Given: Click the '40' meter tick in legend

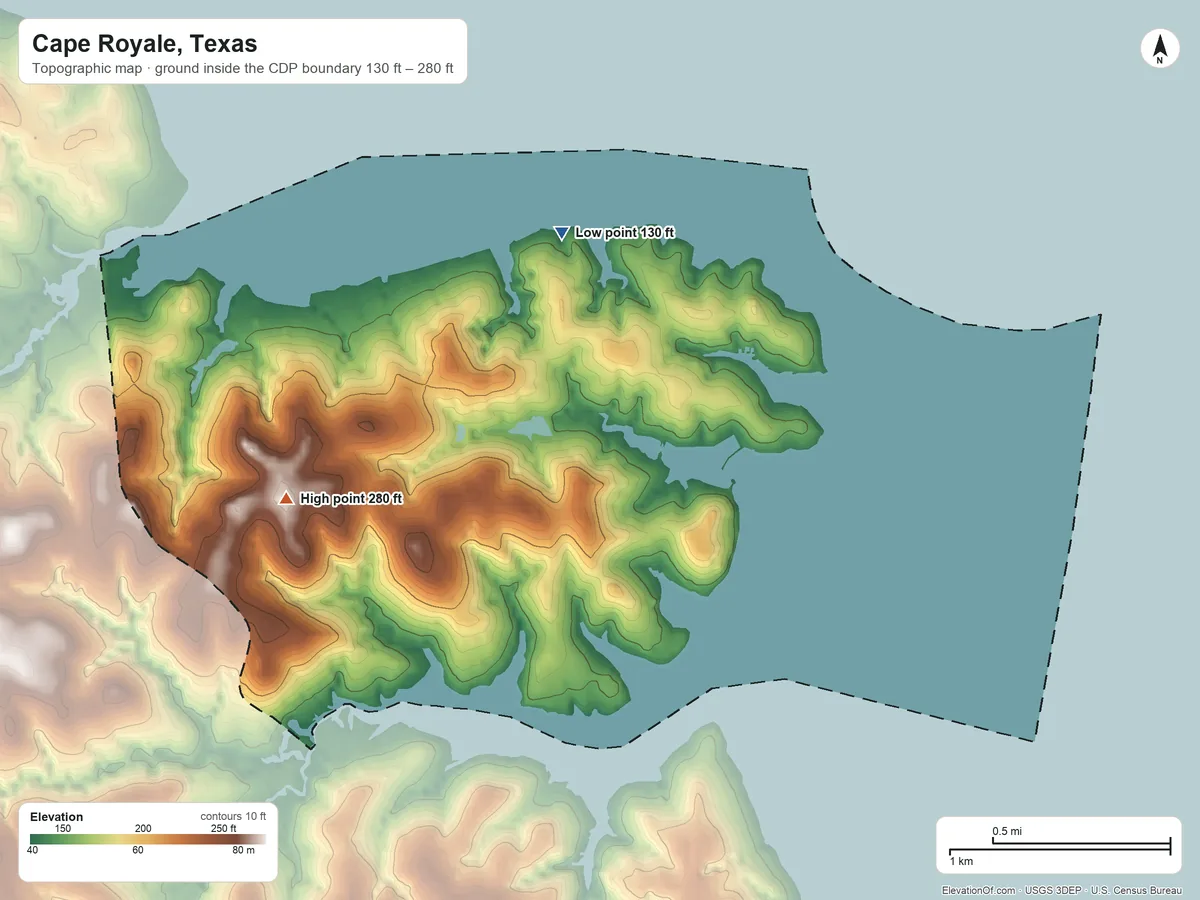Looking at the screenshot, I should (x=33, y=851).
